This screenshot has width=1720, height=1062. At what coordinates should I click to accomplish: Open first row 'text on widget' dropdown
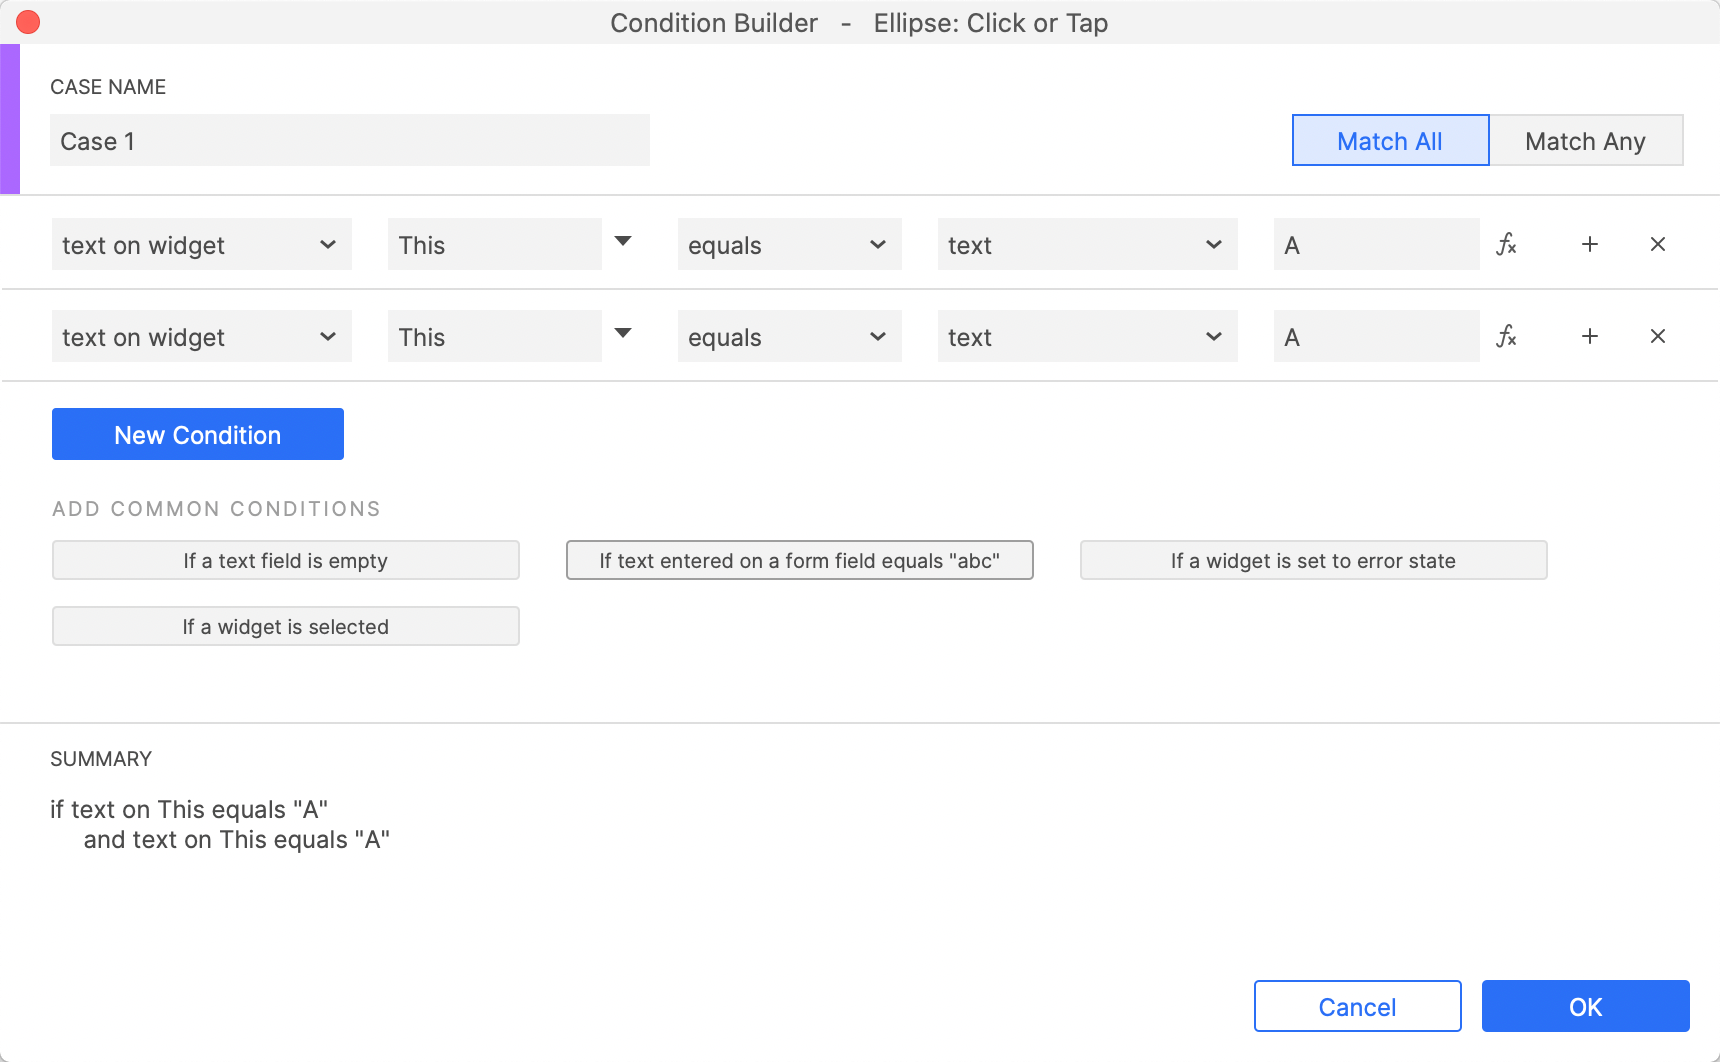pyautogui.click(x=201, y=244)
